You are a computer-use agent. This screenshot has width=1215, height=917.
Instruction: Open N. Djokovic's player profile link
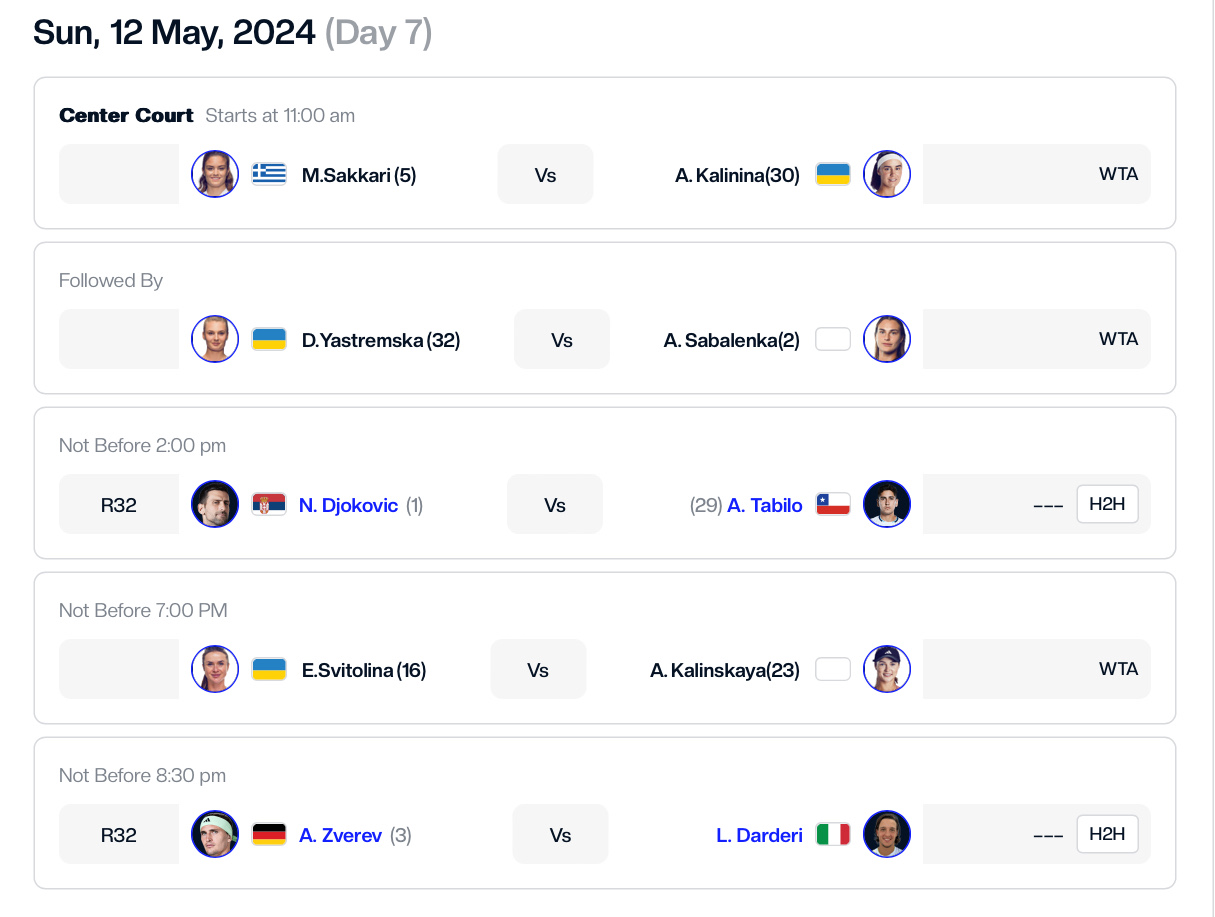(348, 505)
